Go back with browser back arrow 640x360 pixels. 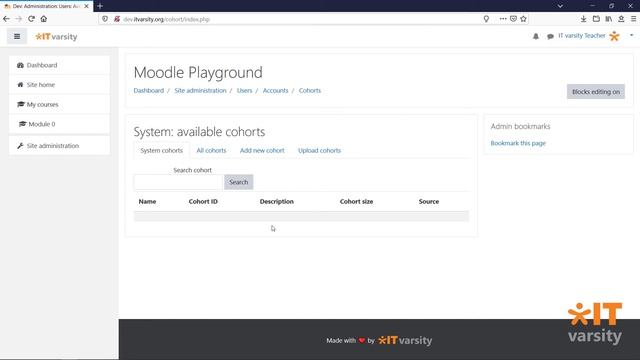[x=6, y=19]
